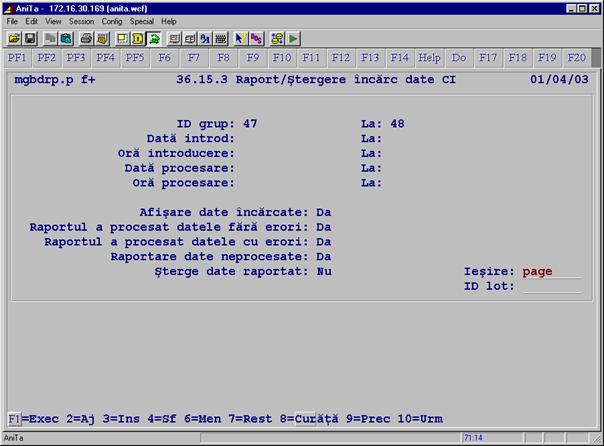604x446 pixels.
Task: Open the Config menu
Action: click(113, 21)
